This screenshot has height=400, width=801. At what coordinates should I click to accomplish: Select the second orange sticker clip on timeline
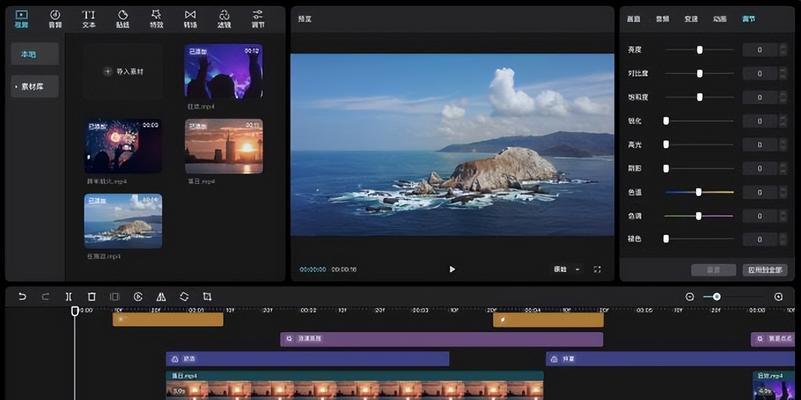pyautogui.click(x=548, y=320)
